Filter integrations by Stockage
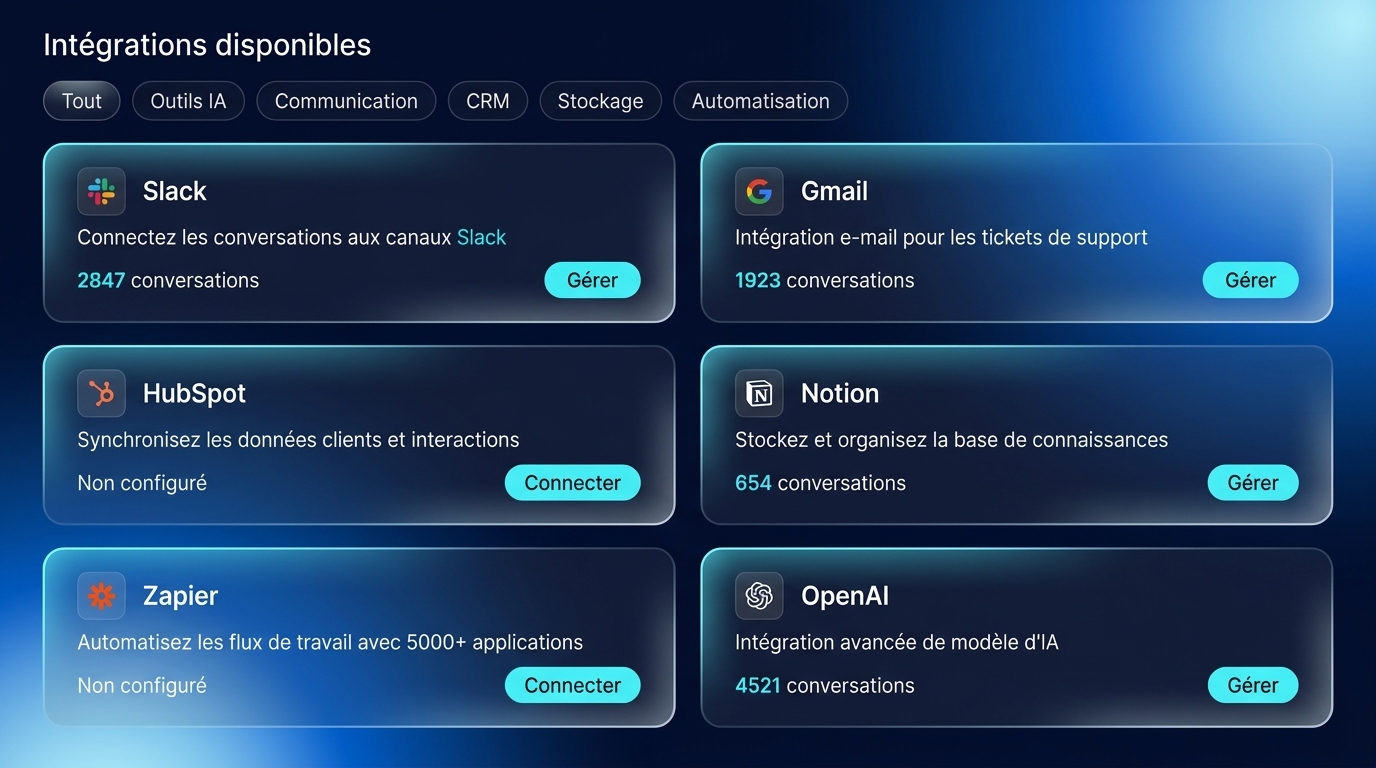This screenshot has height=768, width=1376. [600, 101]
